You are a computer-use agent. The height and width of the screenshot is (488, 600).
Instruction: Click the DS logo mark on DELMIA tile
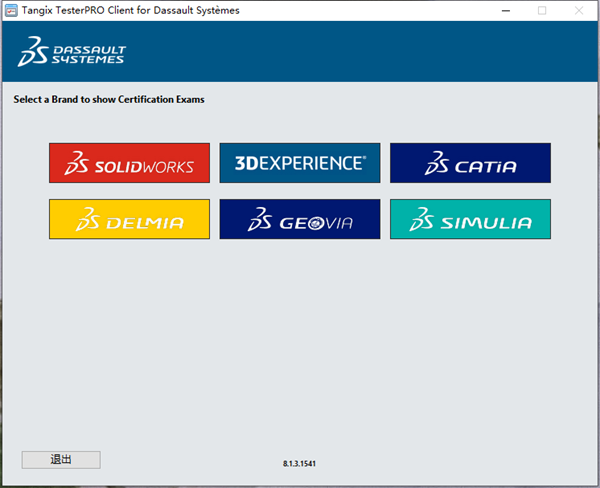[x=90, y=219]
